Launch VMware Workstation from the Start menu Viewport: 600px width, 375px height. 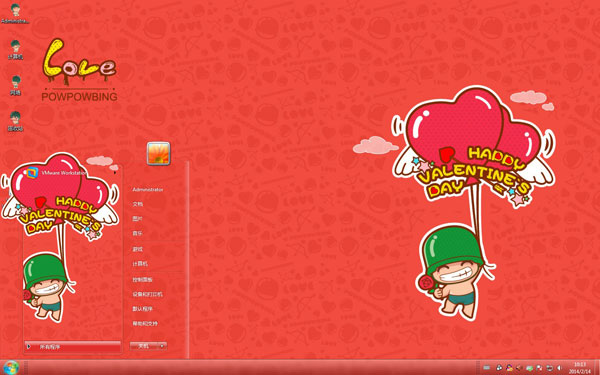click(57, 173)
